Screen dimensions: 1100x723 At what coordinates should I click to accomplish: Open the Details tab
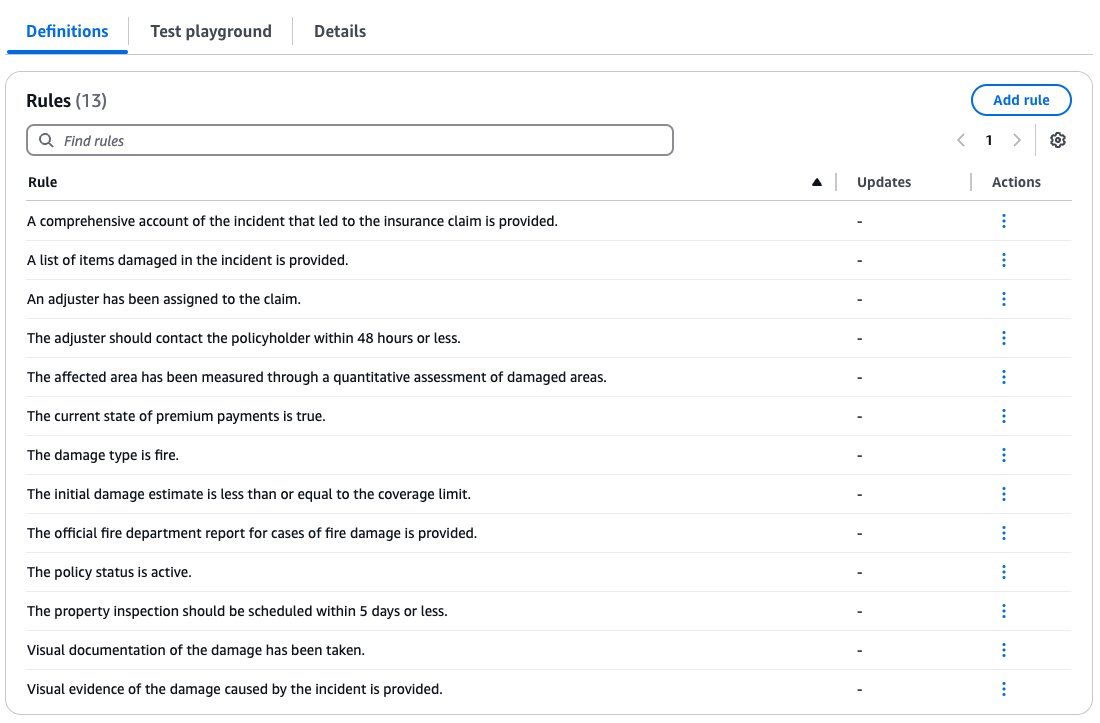pyautogui.click(x=340, y=31)
